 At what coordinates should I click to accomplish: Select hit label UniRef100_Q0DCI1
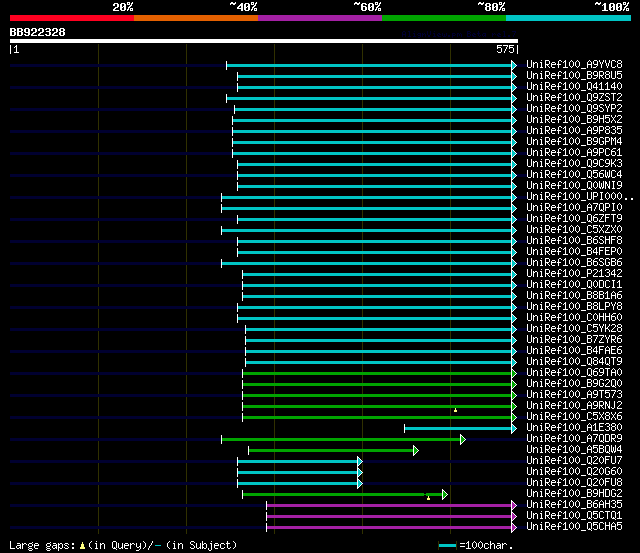point(574,285)
